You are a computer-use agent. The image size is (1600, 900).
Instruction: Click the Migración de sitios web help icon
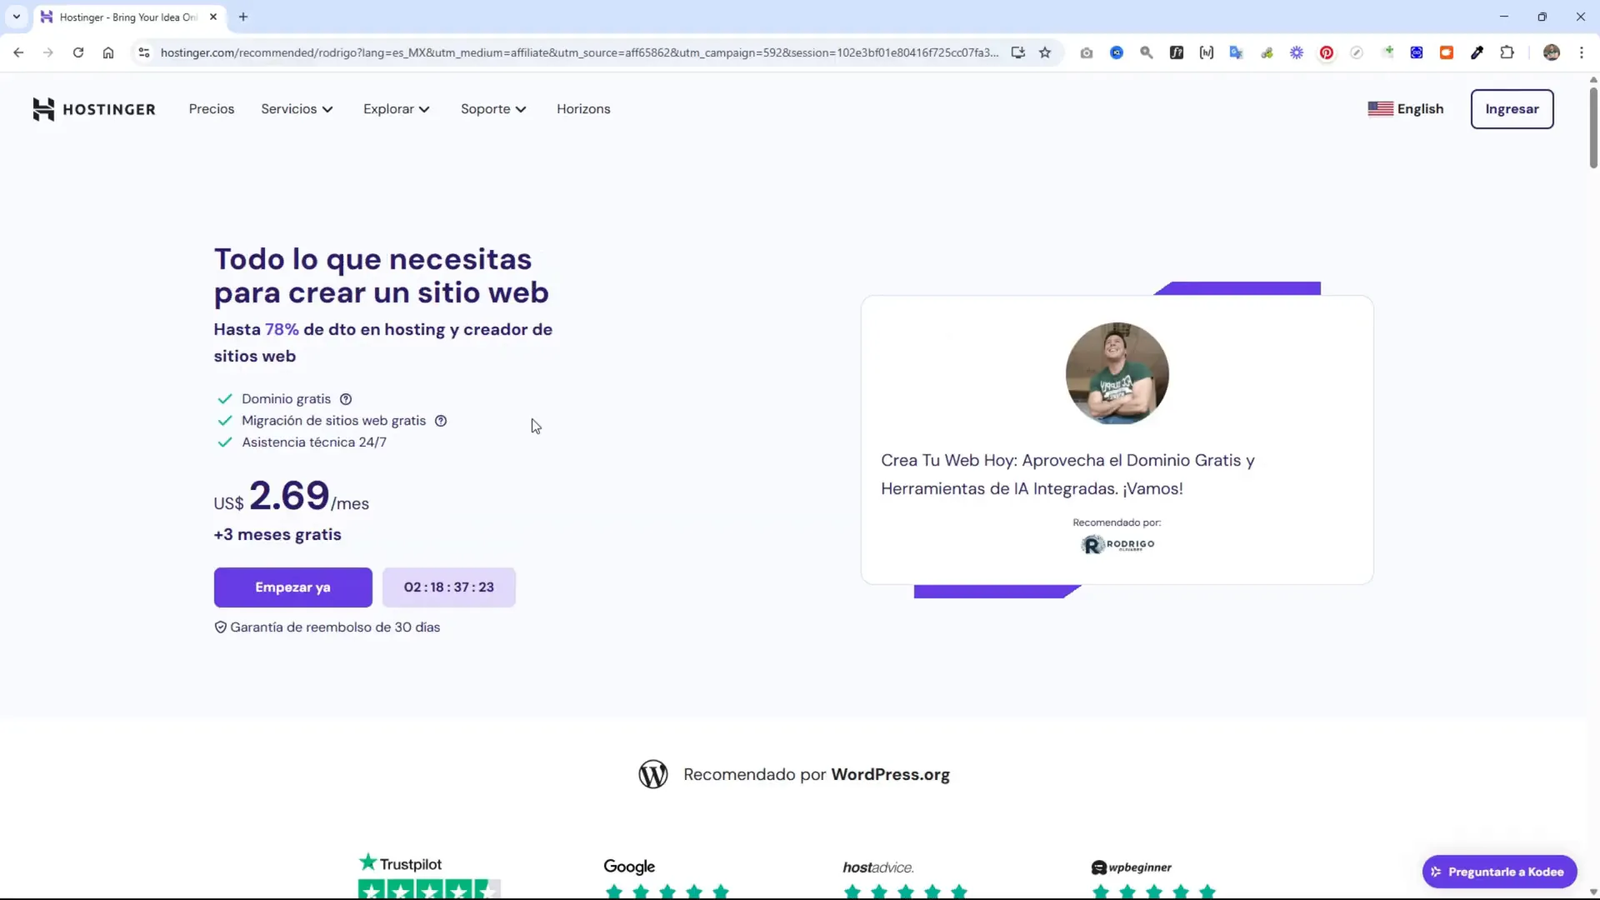[441, 420]
